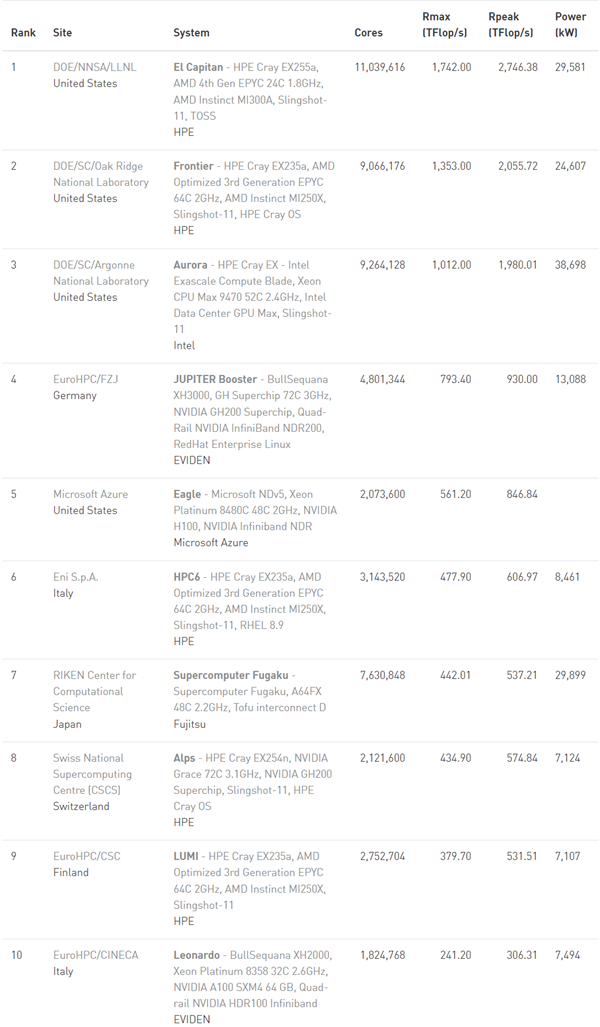600x1027 pixels.
Task: Open the DOE/NNSA/LLNL site link
Action: 93,67
